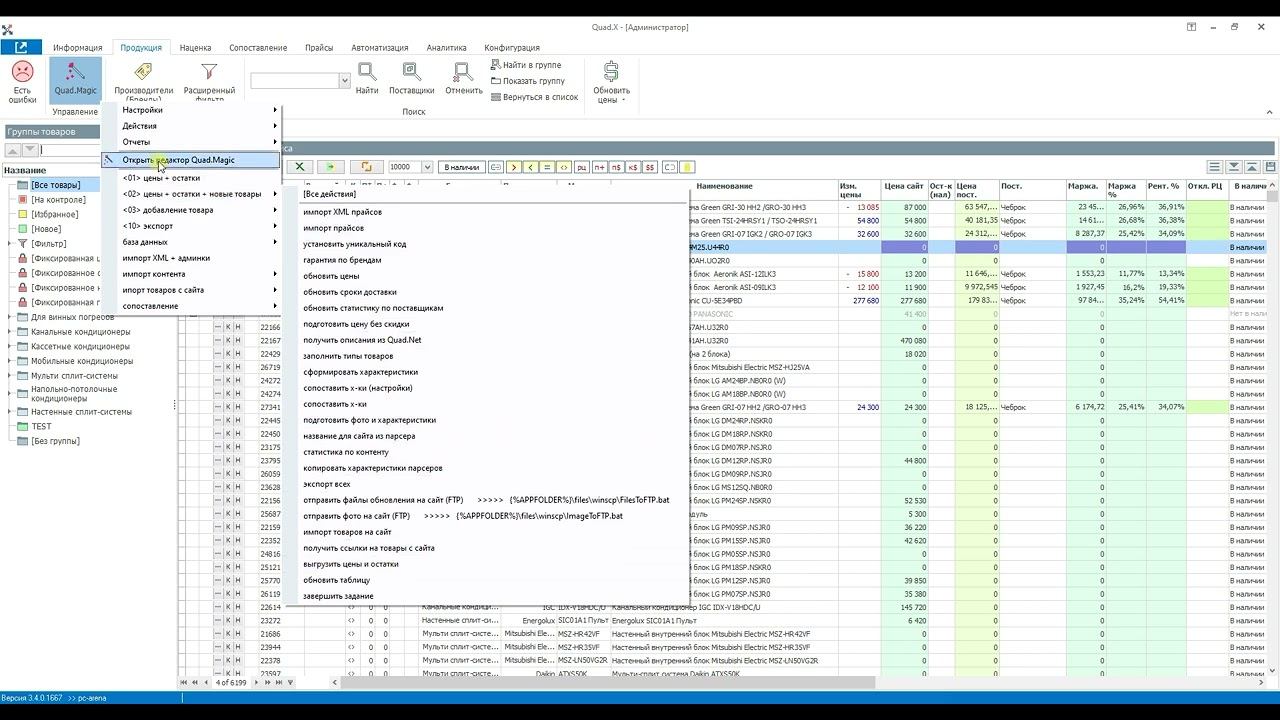Image resolution: width=1280 pixels, height=720 pixels.
Task: Toggle the 'п+' filter button
Action: (599, 167)
